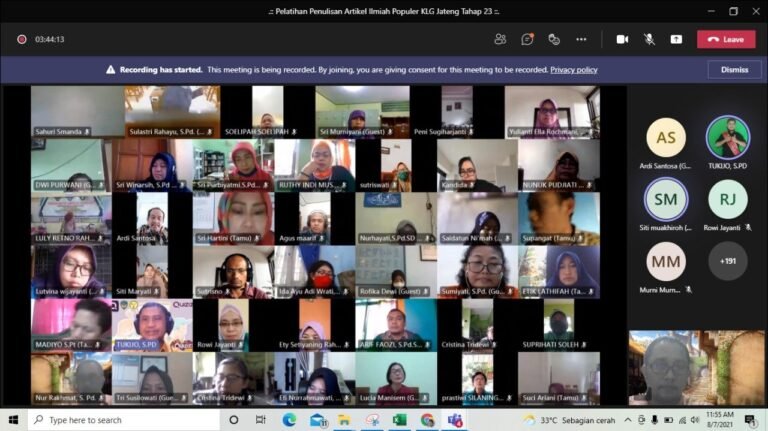Open Task View in the taskbar
Viewport: 768px width, 431px height.
tap(261, 420)
